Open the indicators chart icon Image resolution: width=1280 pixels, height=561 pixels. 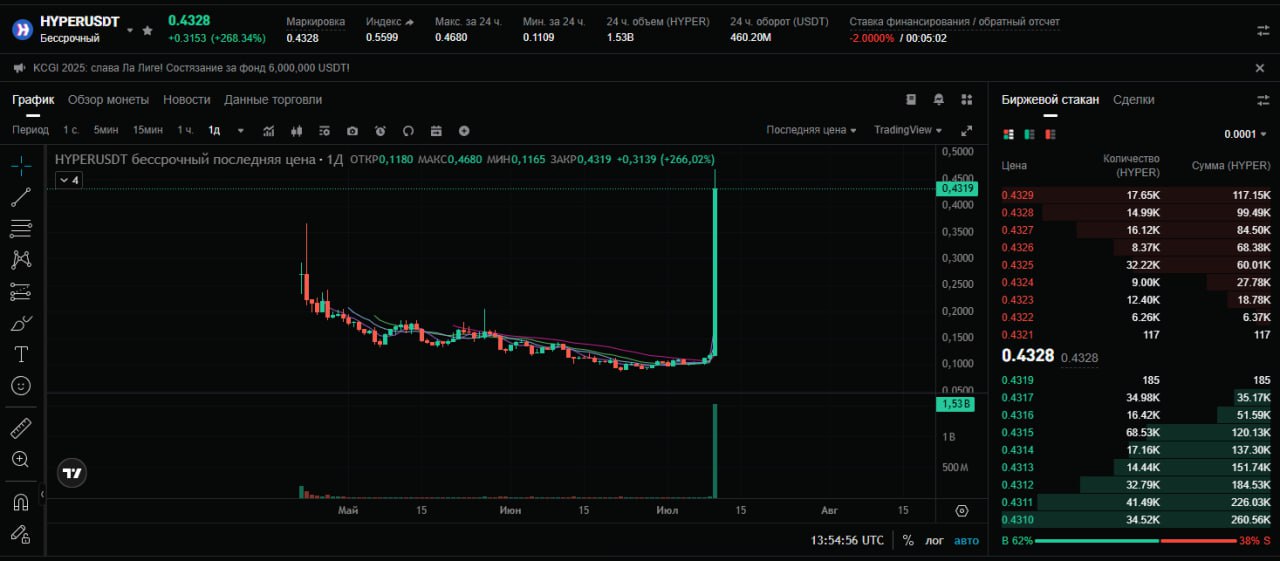pos(269,131)
